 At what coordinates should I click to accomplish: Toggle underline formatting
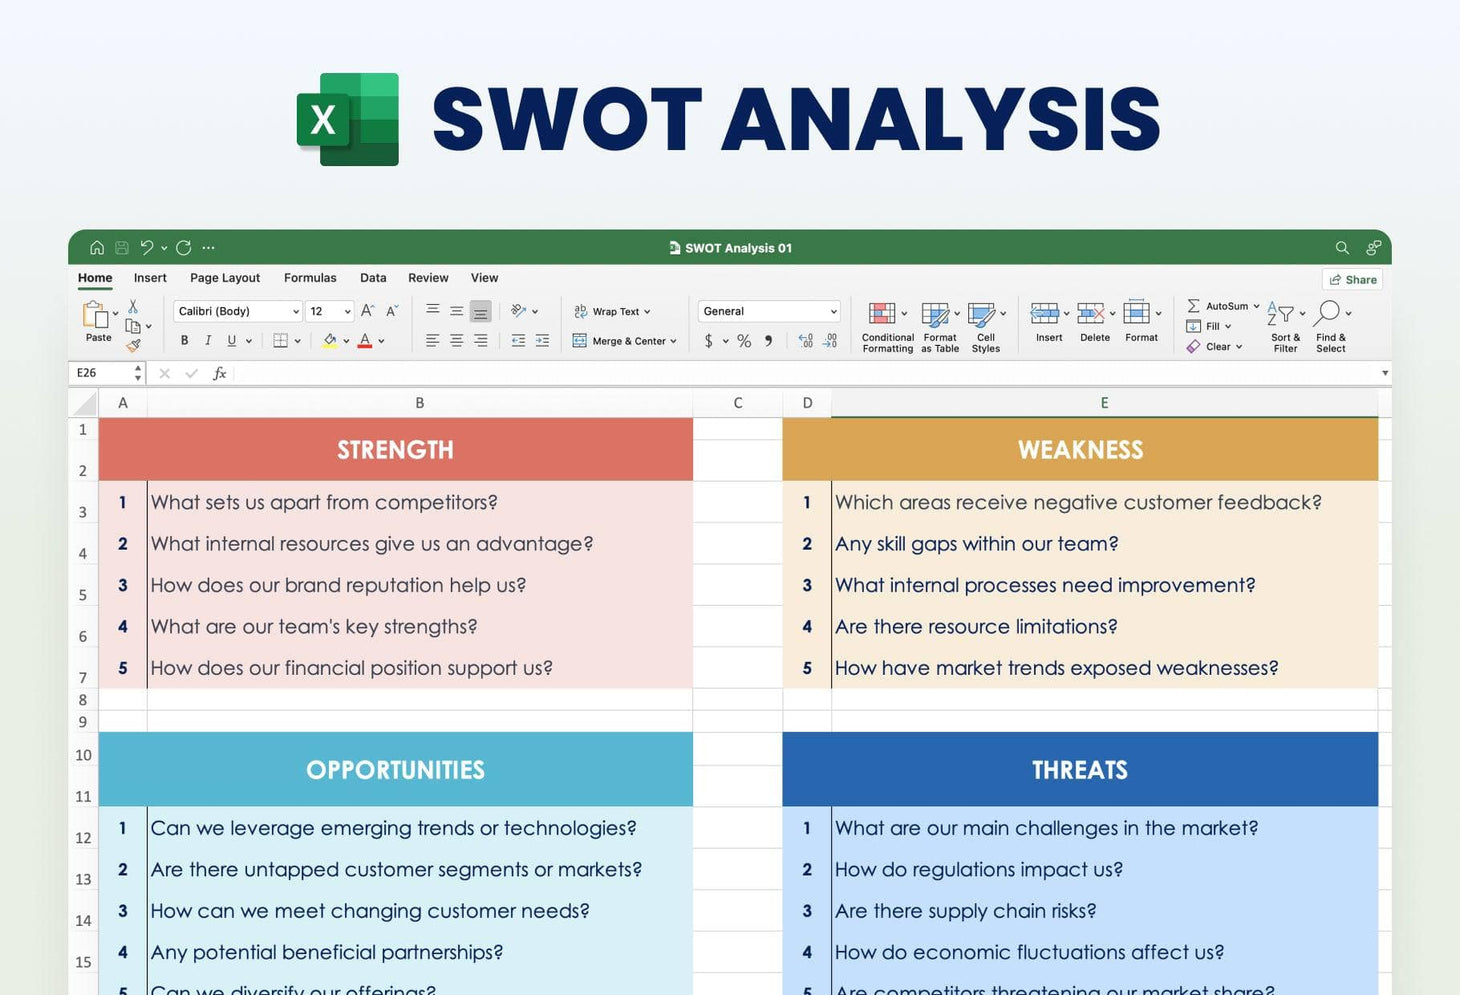point(231,340)
